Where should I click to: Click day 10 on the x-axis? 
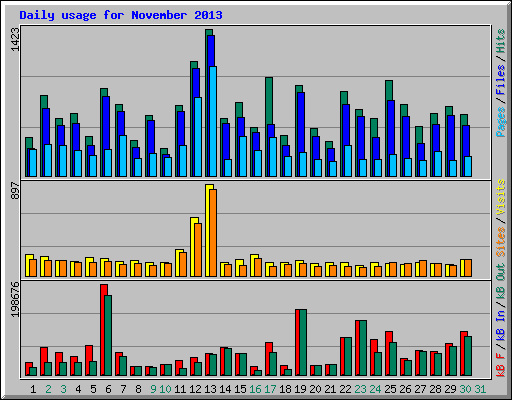pos(166,389)
